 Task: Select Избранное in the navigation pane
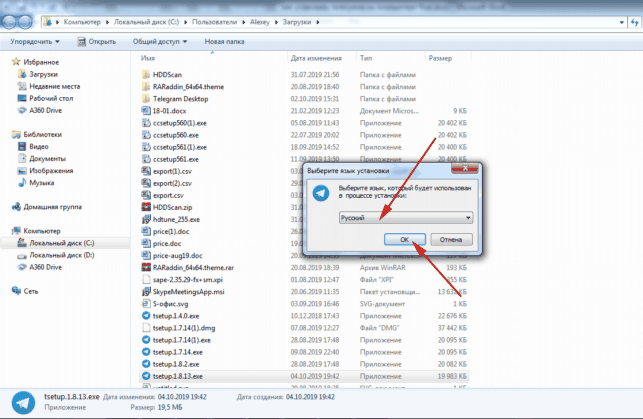[x=41, y=62]
